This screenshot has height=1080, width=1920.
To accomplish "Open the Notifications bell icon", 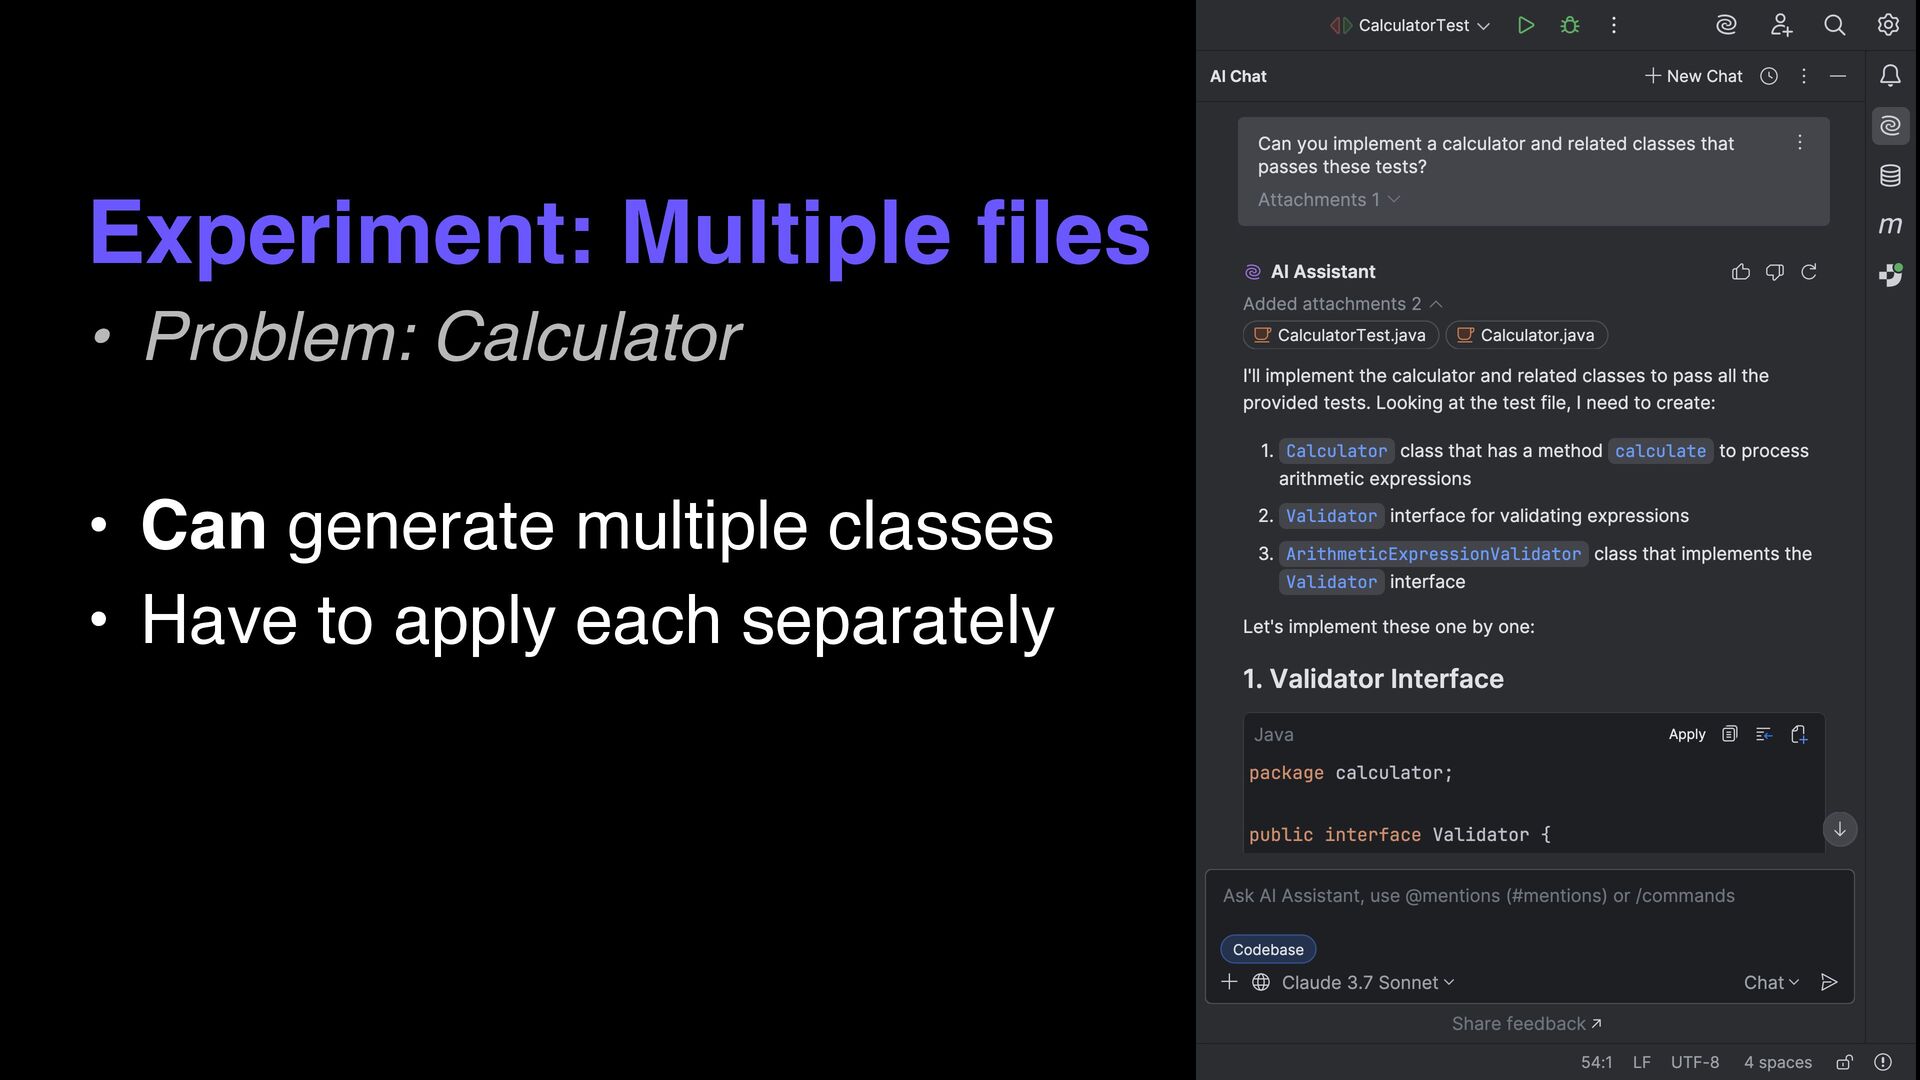I will click(1890, 76).
